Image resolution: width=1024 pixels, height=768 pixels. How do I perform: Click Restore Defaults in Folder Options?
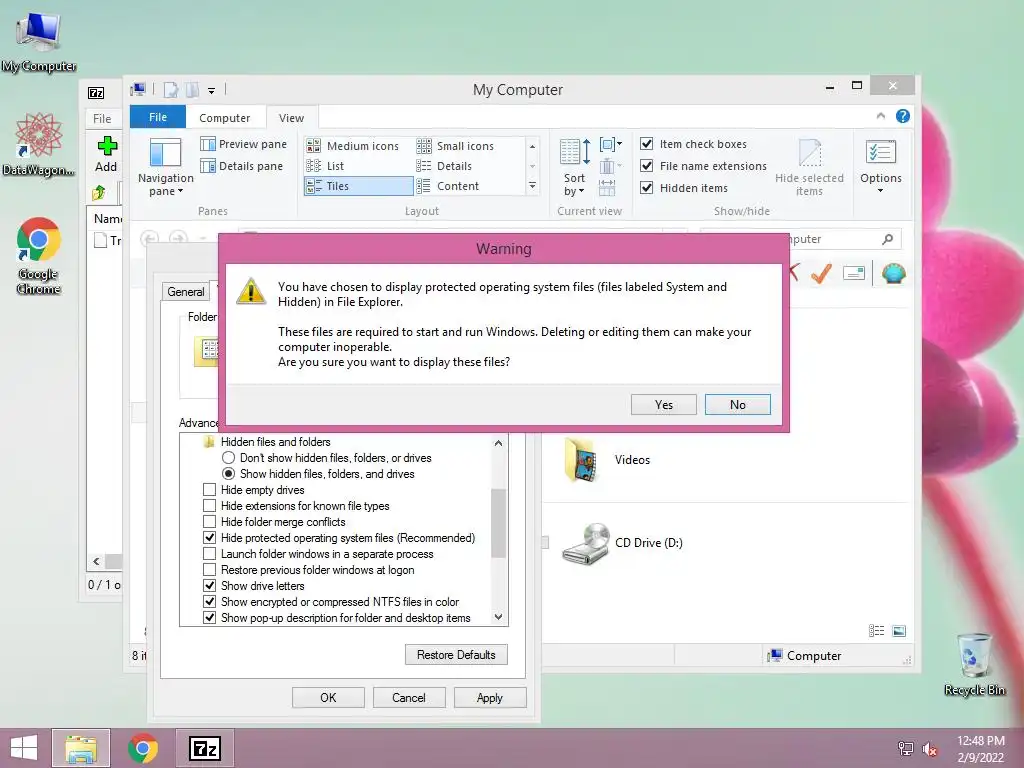pos(456,654)
